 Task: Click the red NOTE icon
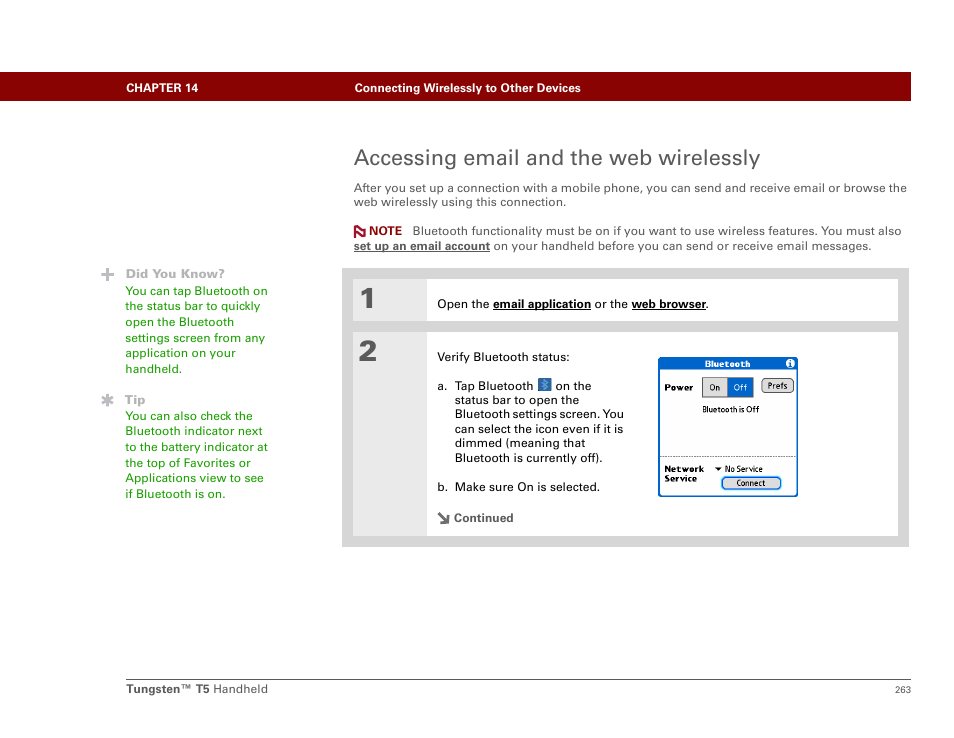click(360, 232)
